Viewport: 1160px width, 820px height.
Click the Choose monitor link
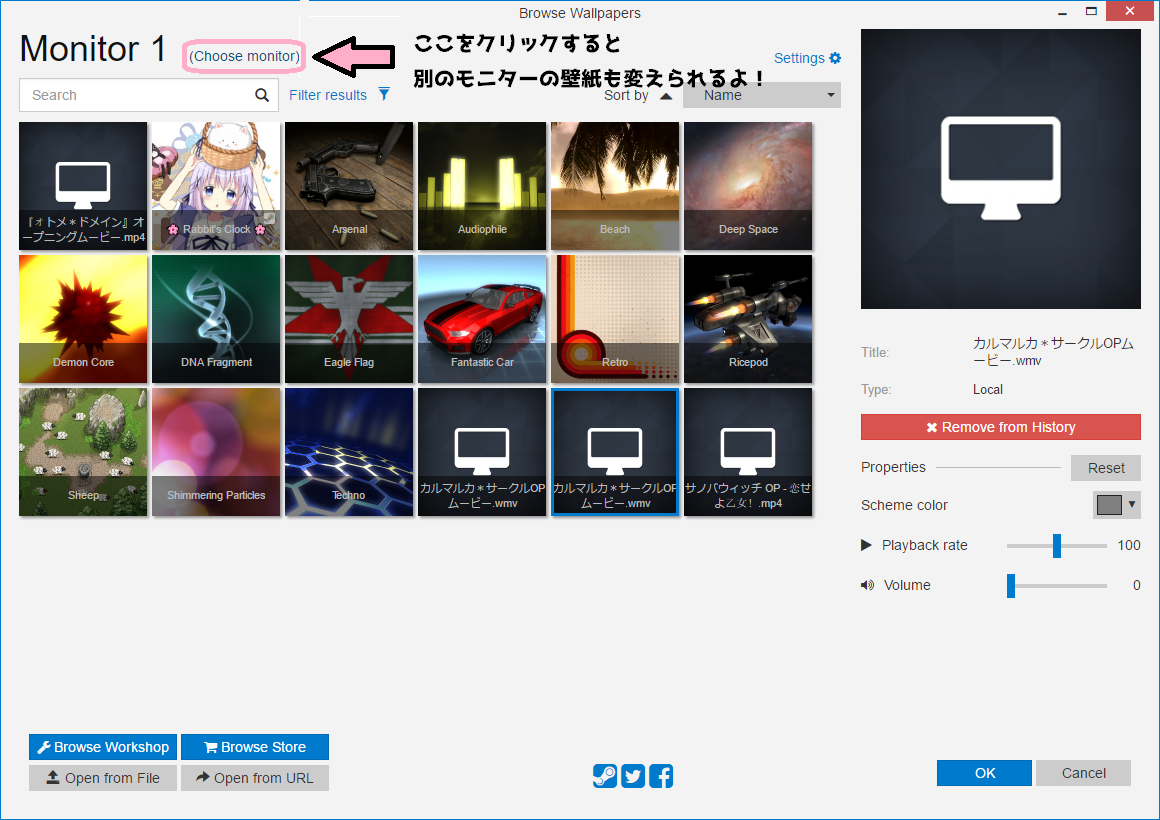[244, 56]
